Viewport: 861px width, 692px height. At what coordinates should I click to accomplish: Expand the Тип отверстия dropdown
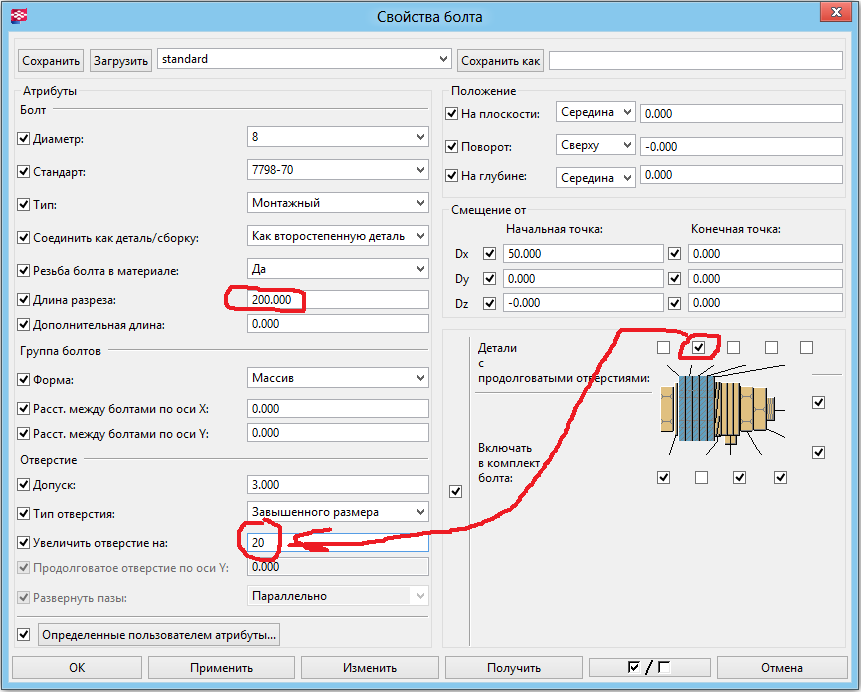point(338,512)
